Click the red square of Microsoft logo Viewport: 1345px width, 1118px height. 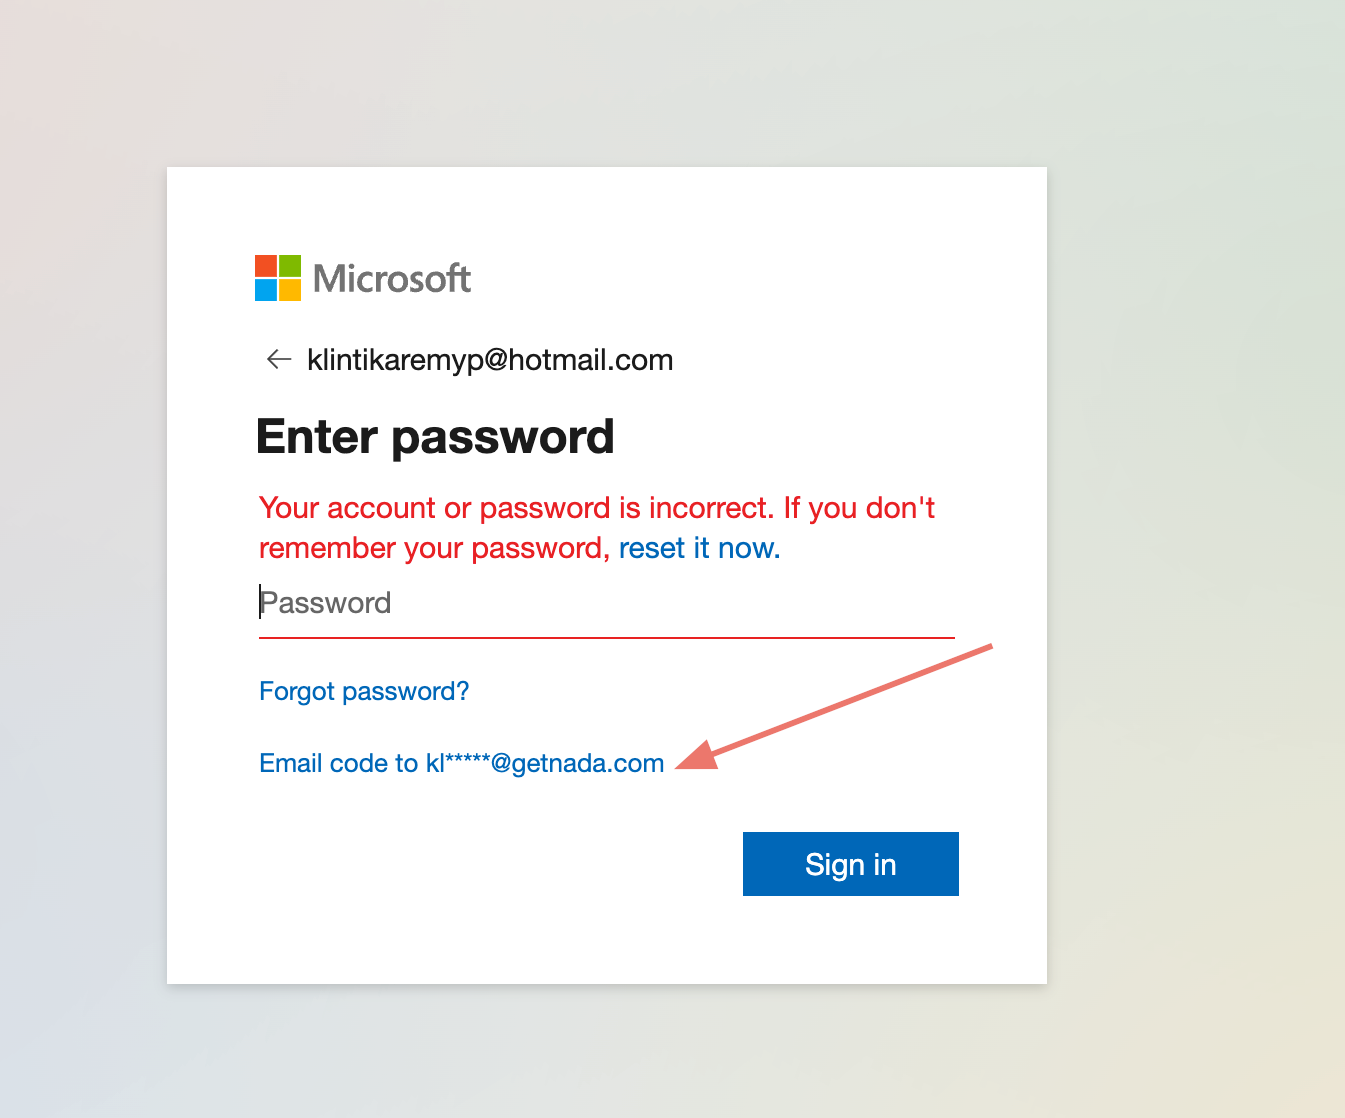pyautogui.click(x=266, y=266)
